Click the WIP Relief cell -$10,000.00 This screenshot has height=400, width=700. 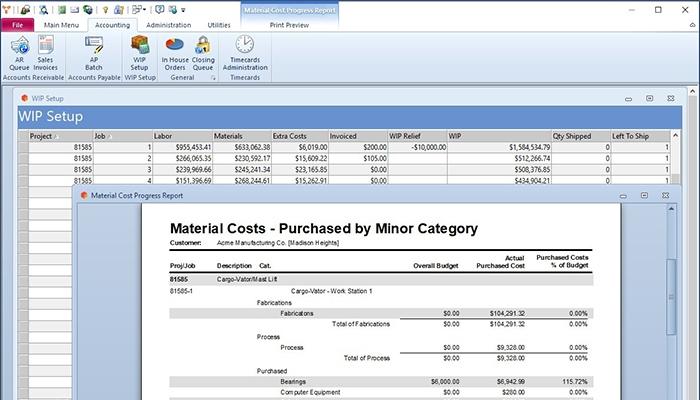(x=417, y=147)
